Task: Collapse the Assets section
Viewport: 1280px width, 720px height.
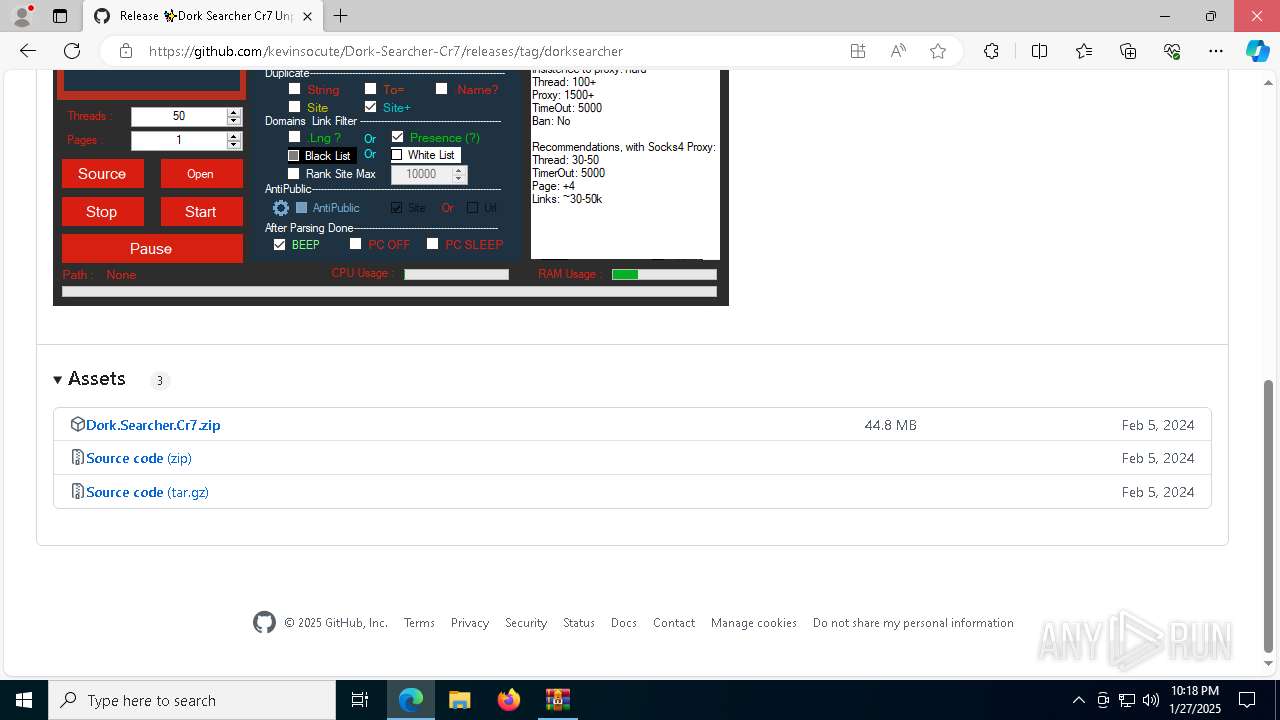Action: (x=90, y=379)
